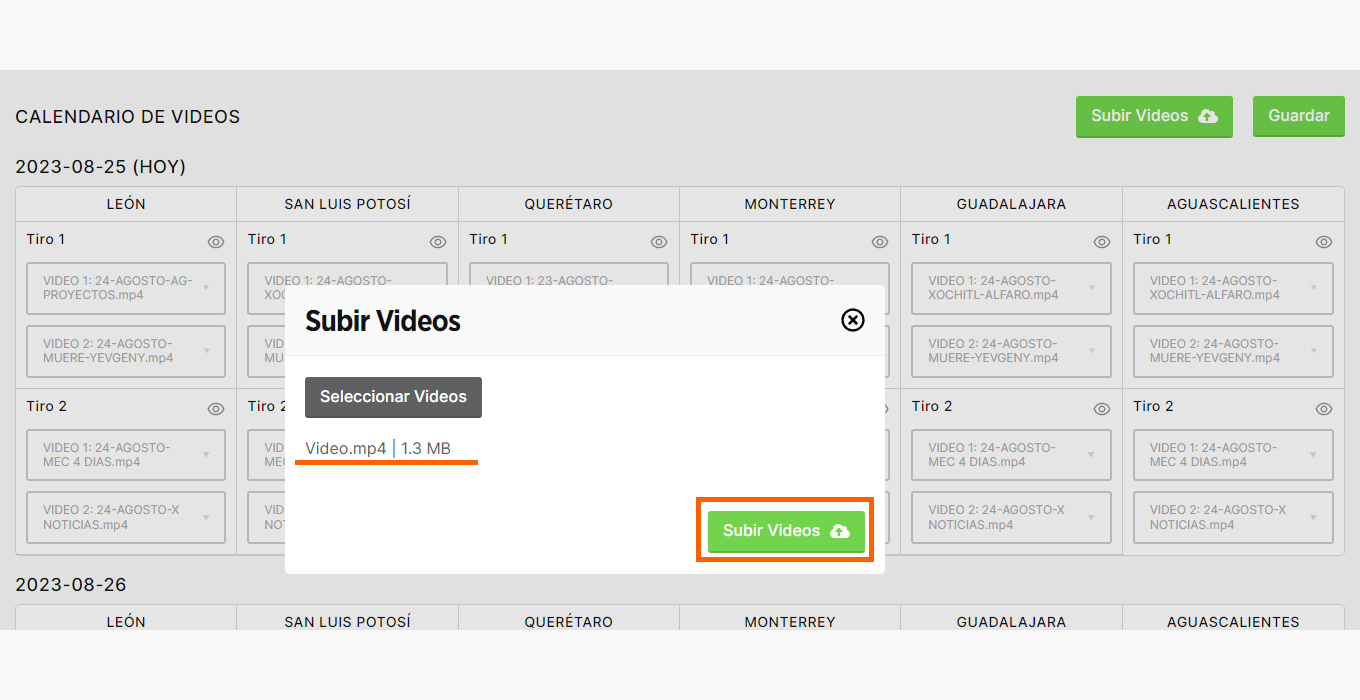This screenshot has height=700, width=1360.
Task: Click Tiro 2 label in Aguascalientes column
Action: click(1154, 406)
